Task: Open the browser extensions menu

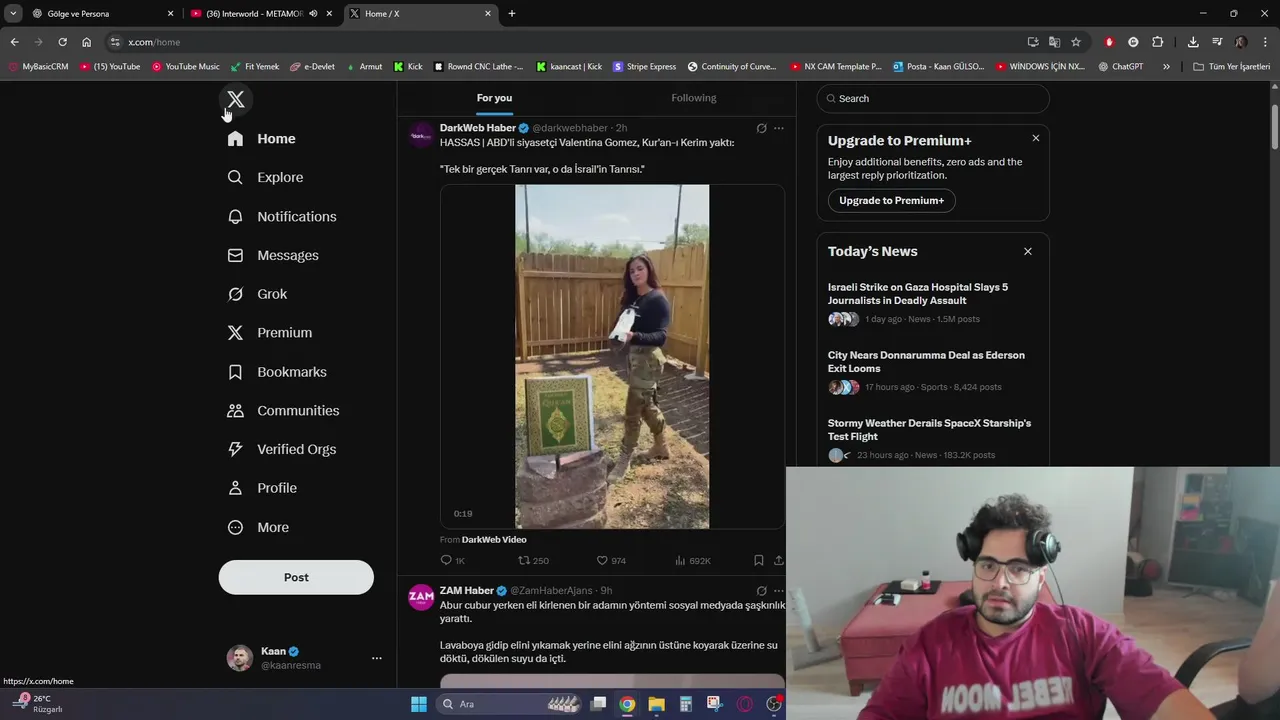Action: point(1158,42)
